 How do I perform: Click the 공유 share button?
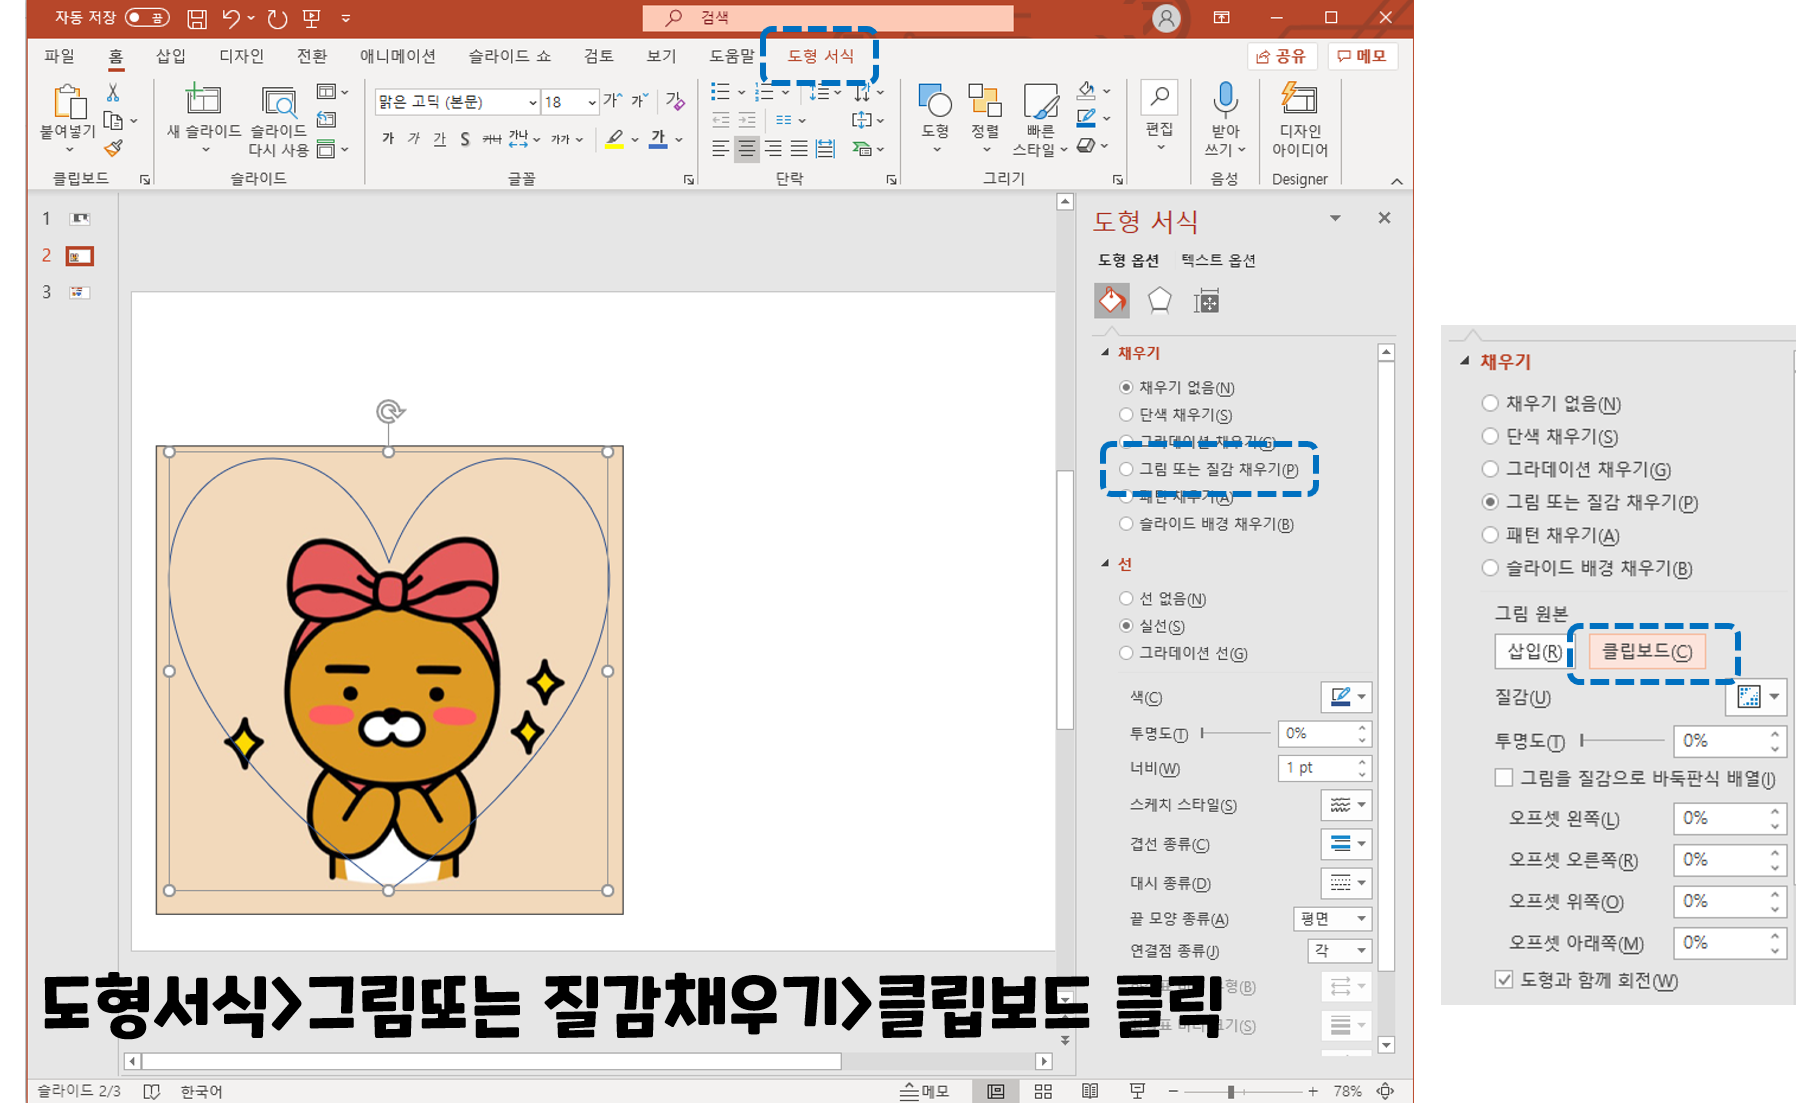1282,56
